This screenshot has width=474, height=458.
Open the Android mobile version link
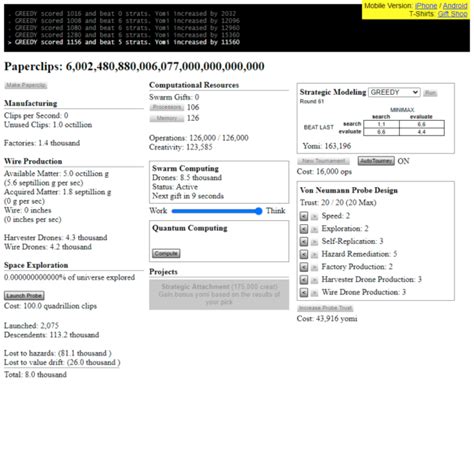pyautogui.click(x=455, y=6)
